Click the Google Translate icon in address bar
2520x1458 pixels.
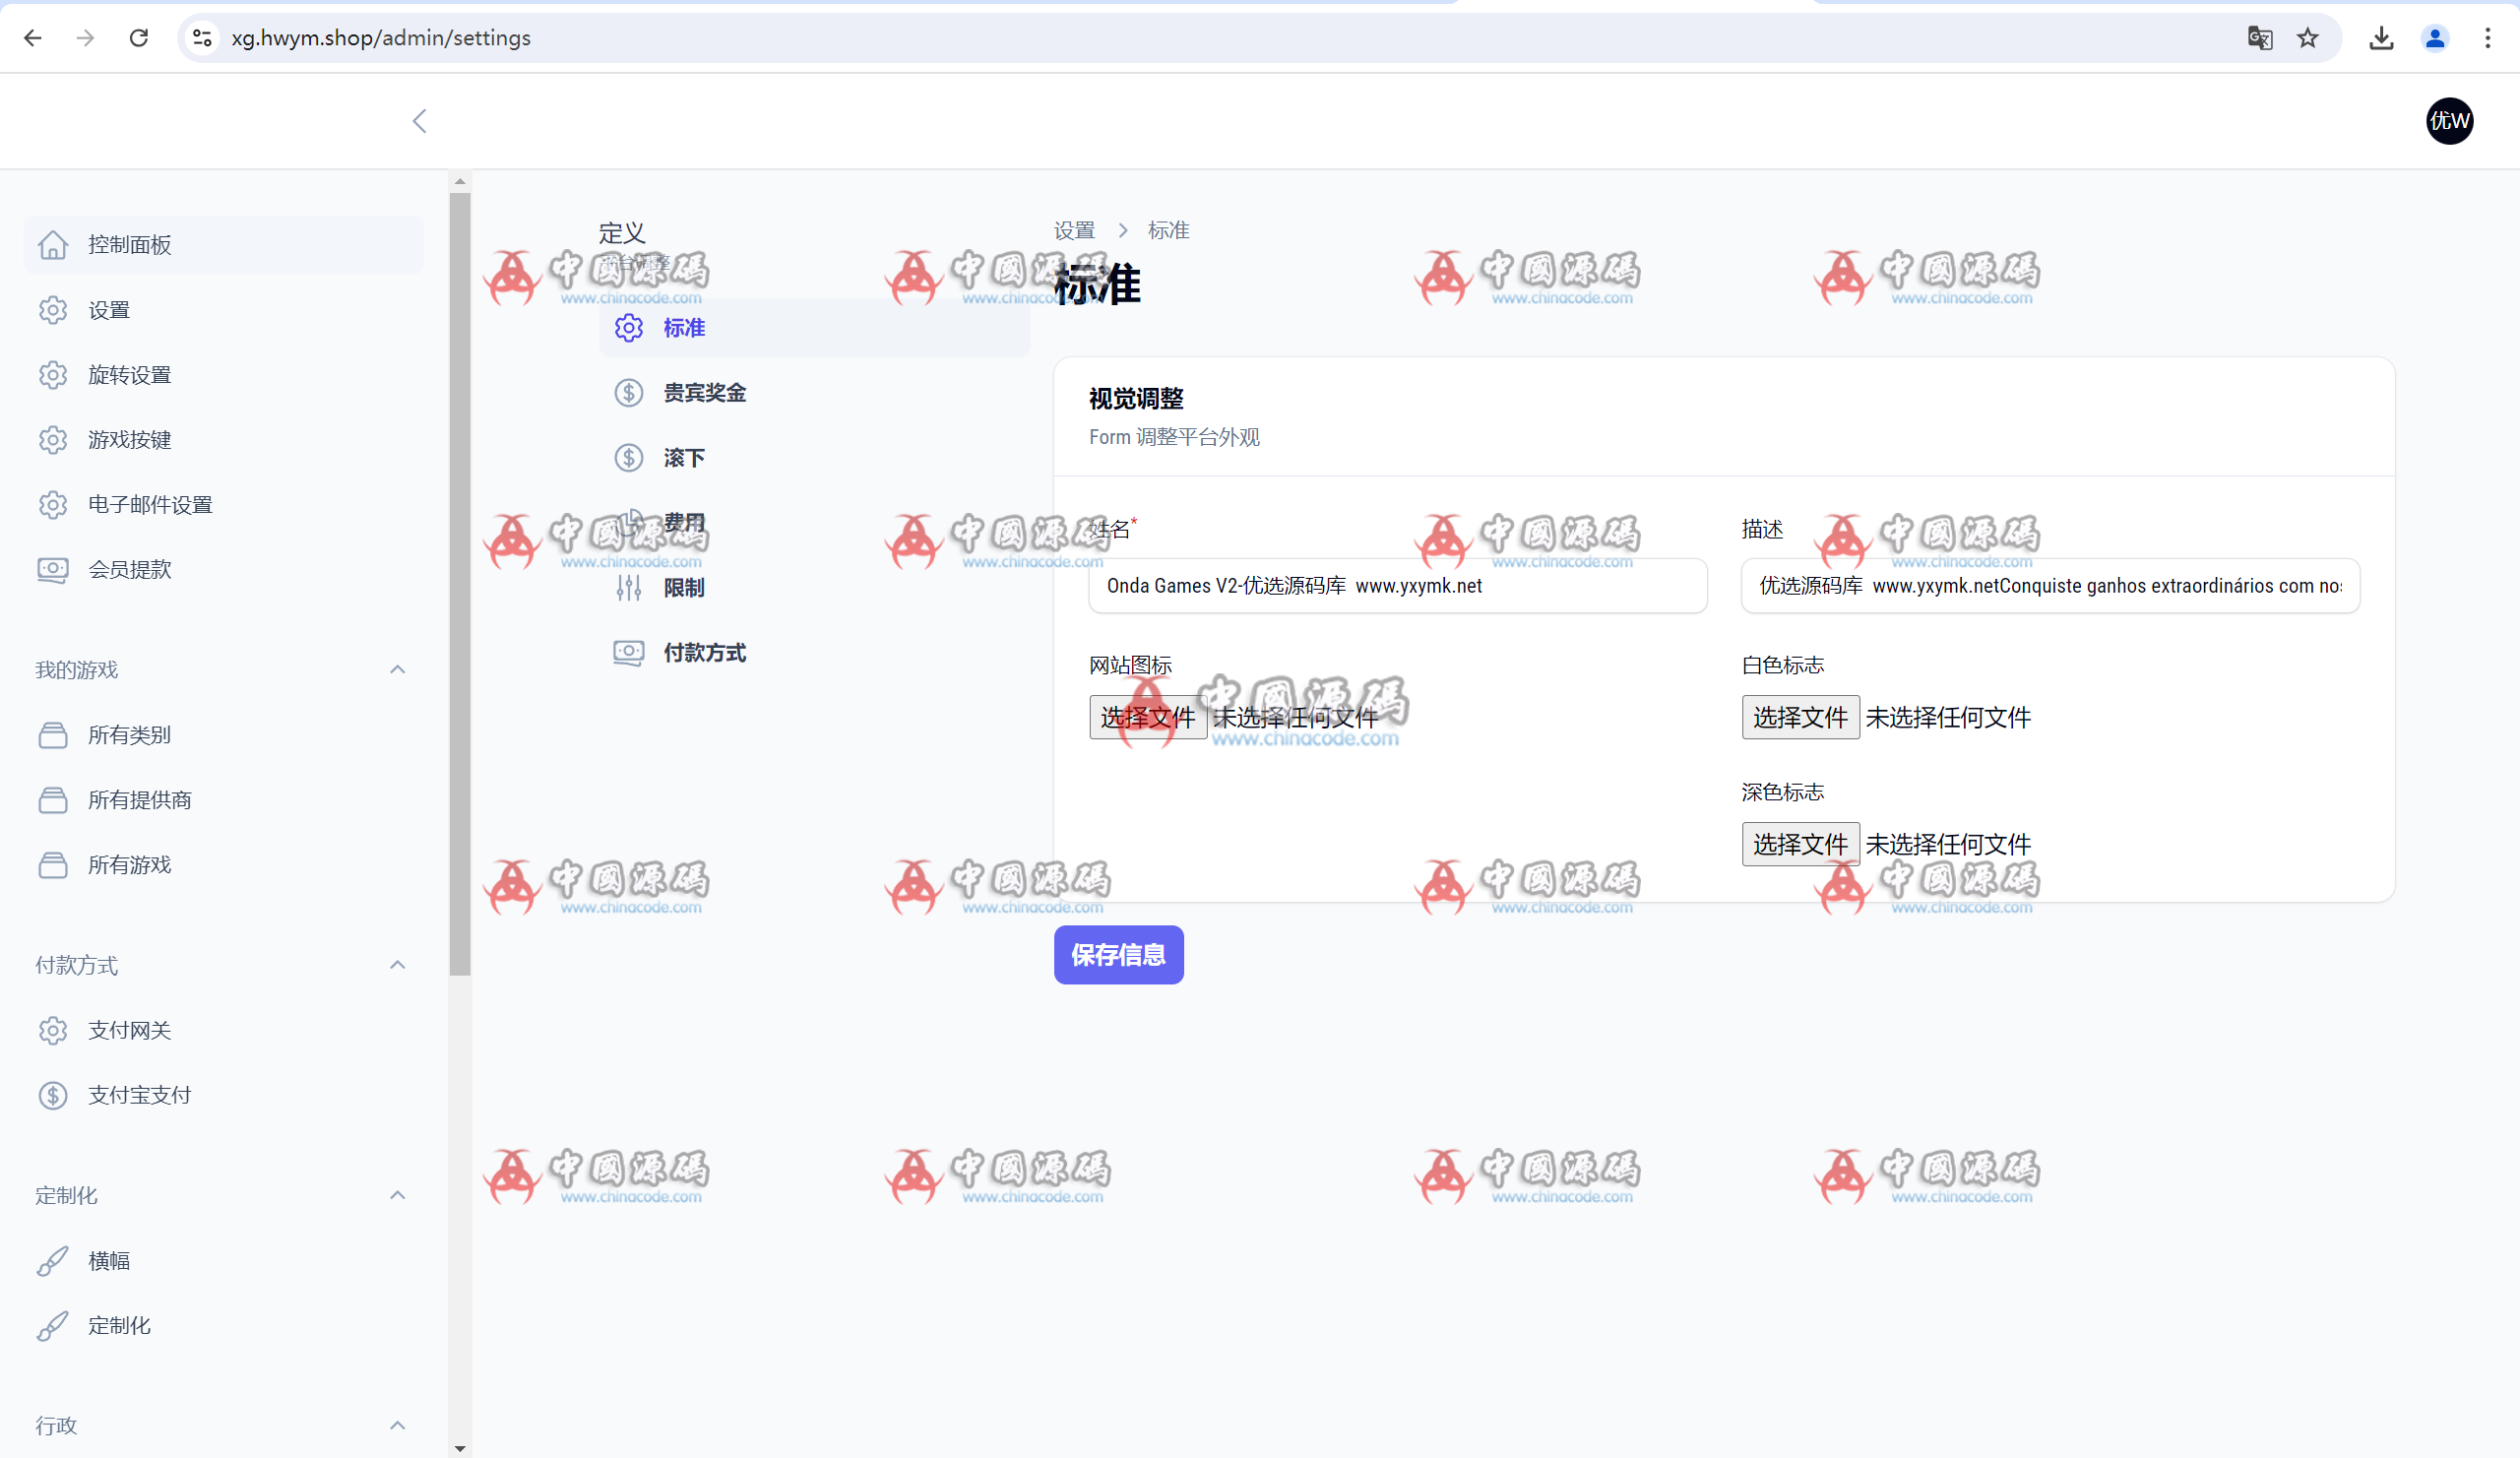(x=2259, y=38)
